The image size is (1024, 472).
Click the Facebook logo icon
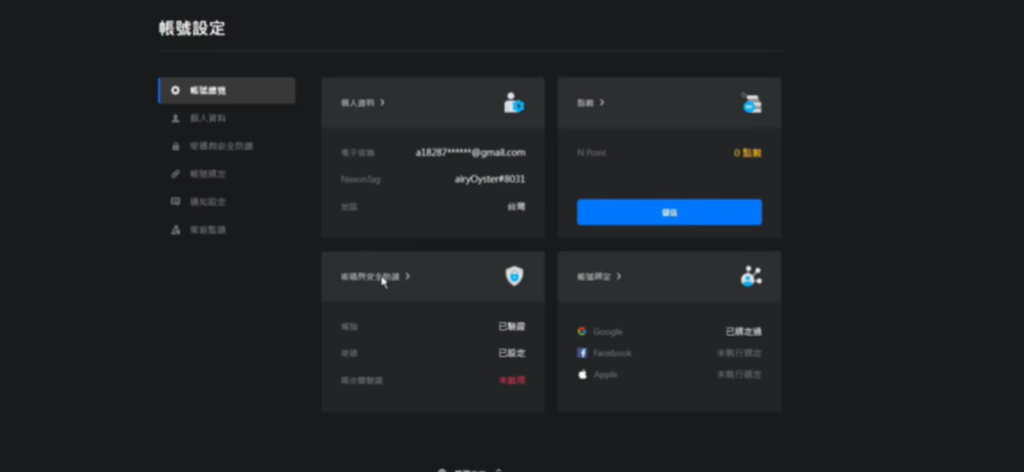(582, 353)
